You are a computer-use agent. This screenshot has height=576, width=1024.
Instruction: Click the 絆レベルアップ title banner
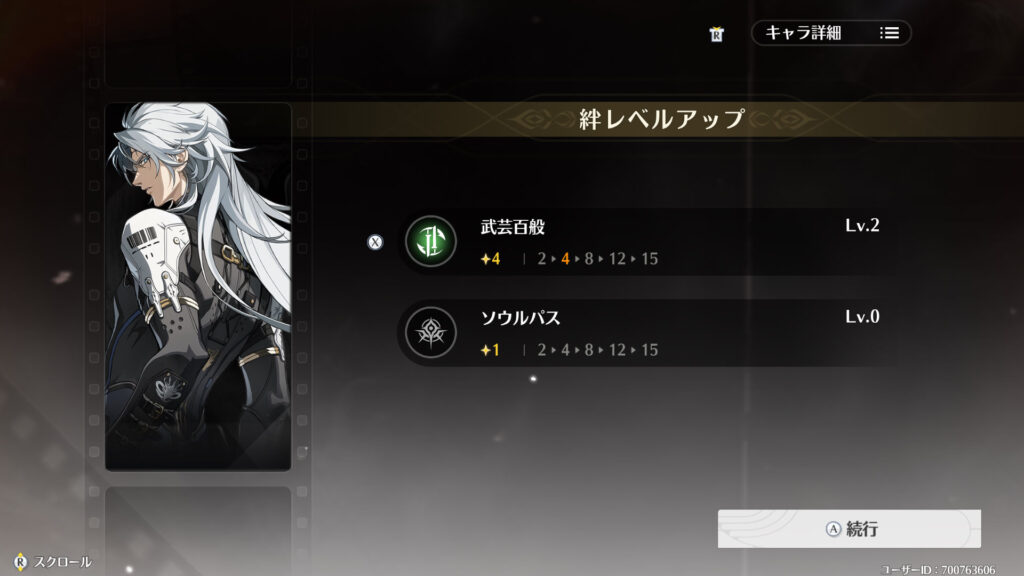662,119
